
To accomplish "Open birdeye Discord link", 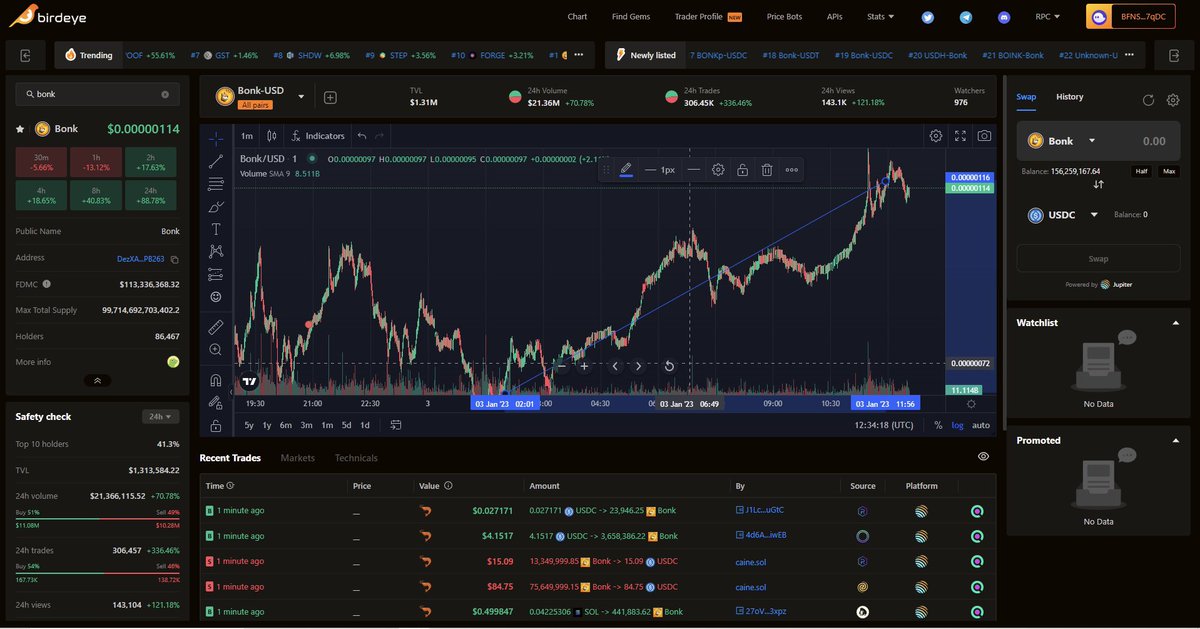I will (x=1003, y=17).
